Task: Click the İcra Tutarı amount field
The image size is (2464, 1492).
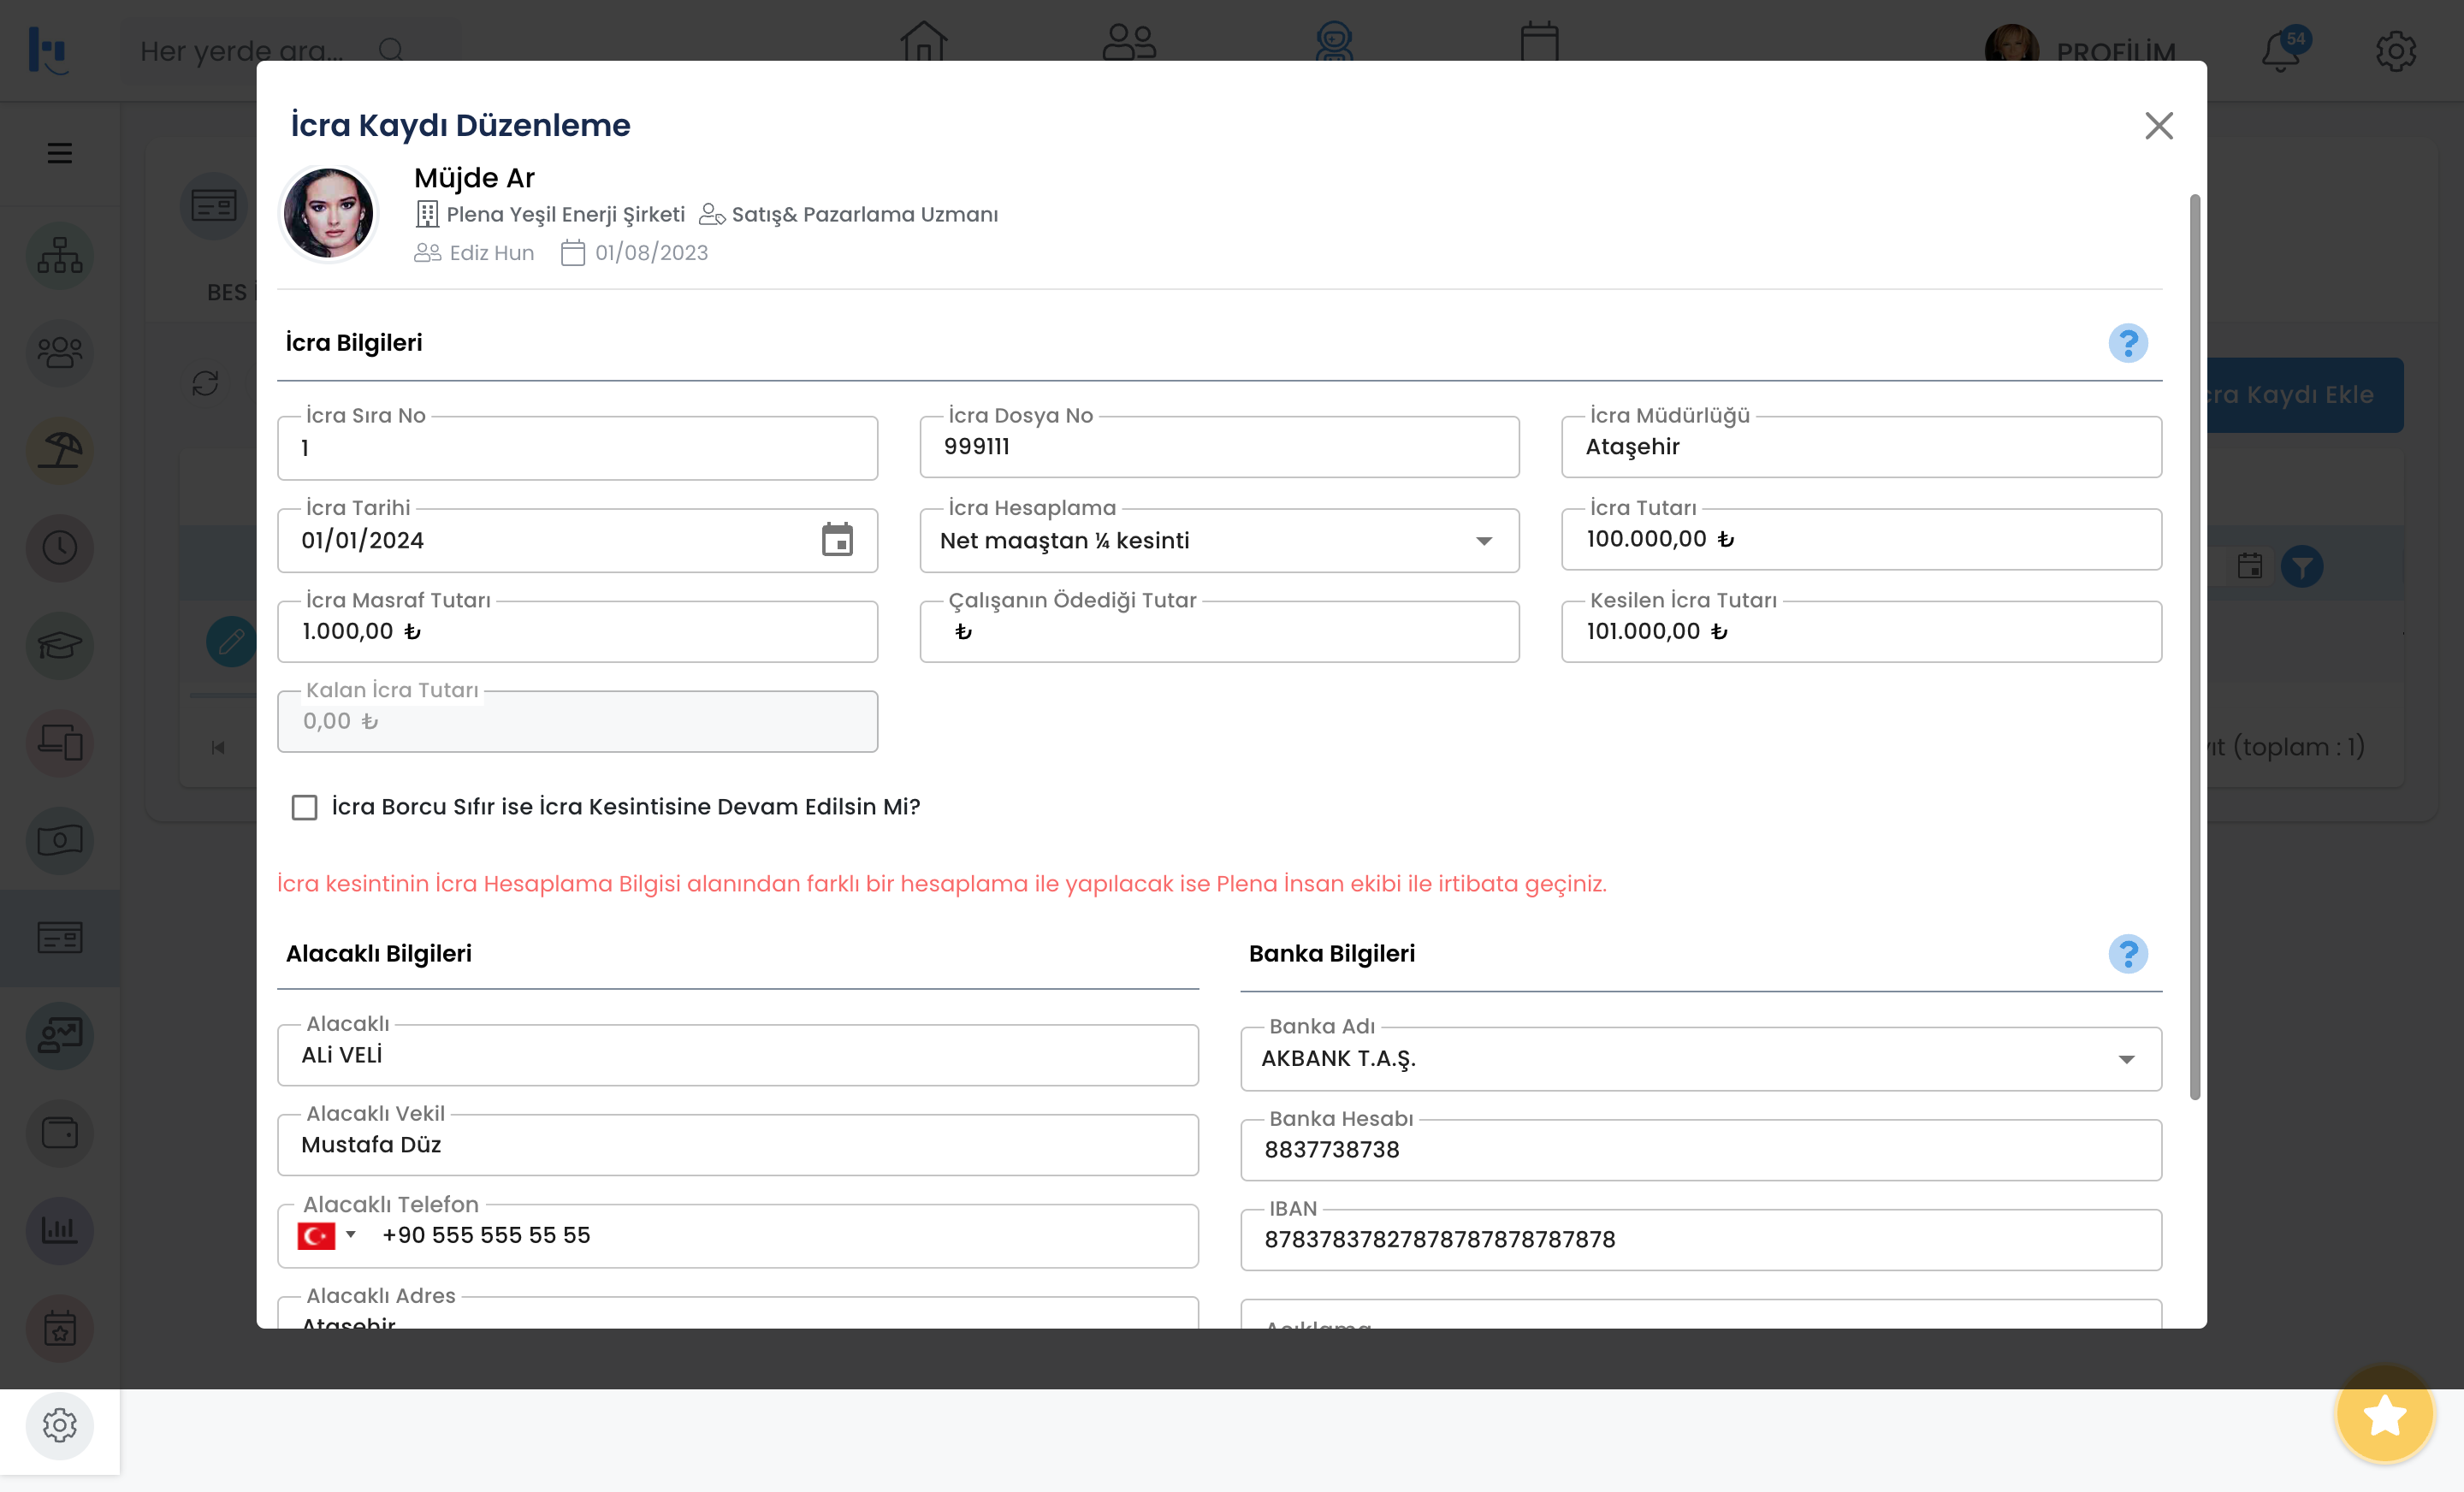Action: 1860,540
